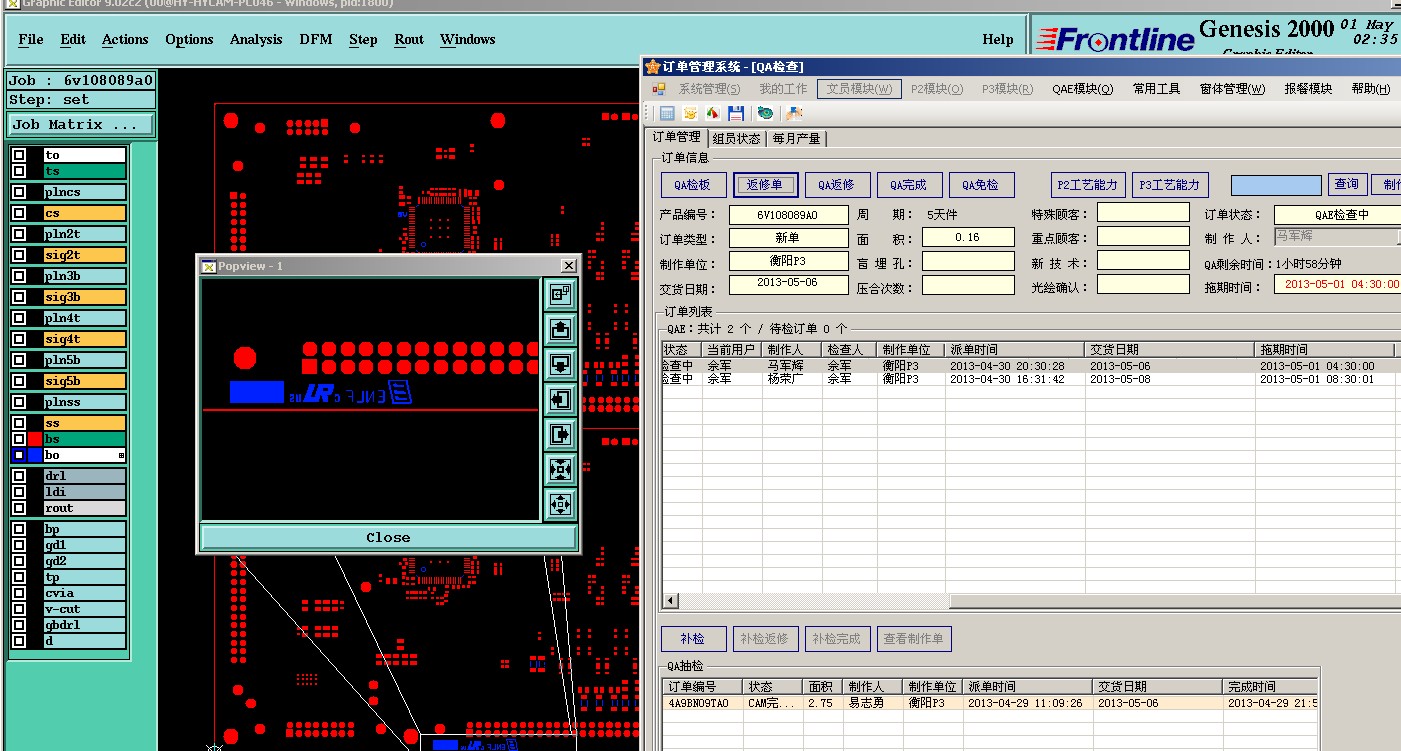Click the up-arrow icon in Popview
The width and height of the screenshot is (1401, 751).
coord(560,328)
